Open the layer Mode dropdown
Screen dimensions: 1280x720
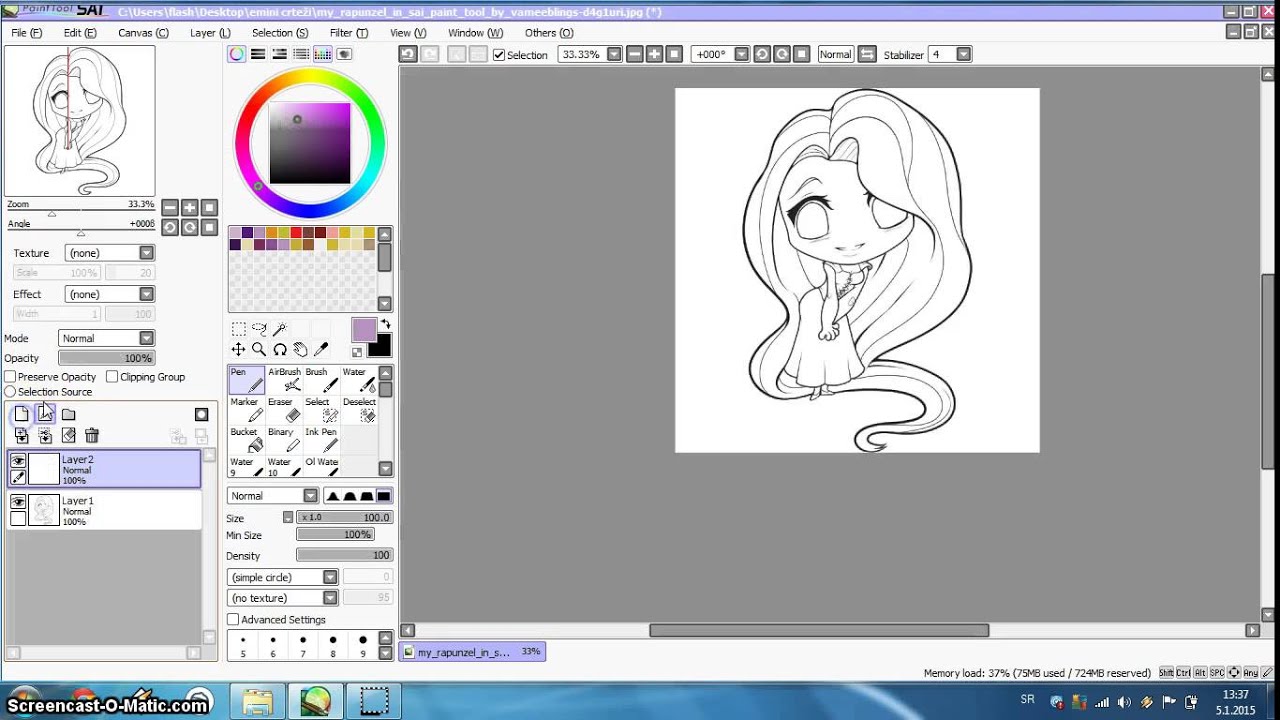106,338
